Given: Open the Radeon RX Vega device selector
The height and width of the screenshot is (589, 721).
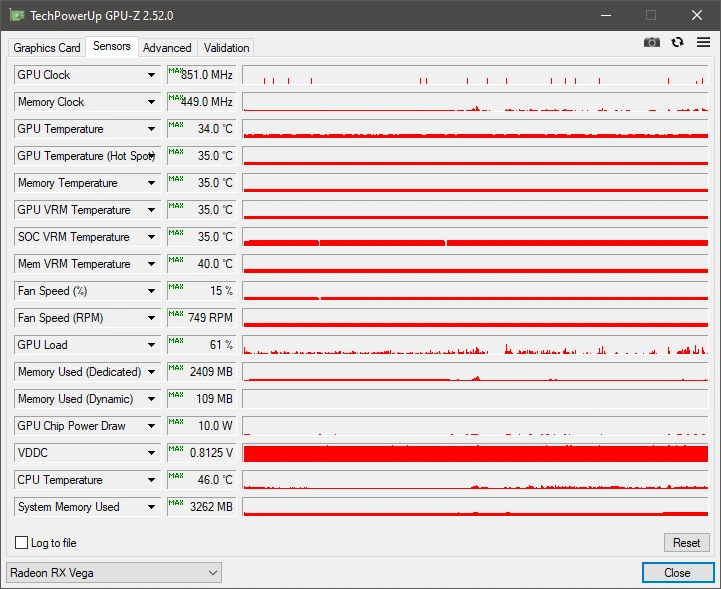Looking at the screenshot, I should tap(114, 573).
